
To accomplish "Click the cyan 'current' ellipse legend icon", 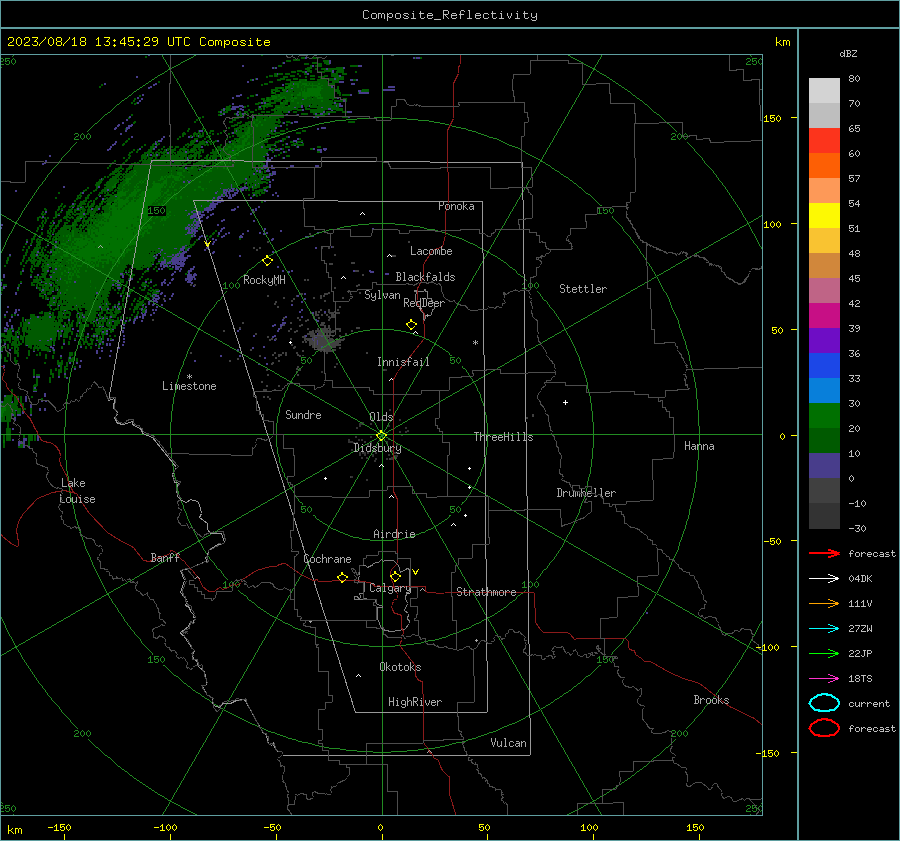I will (824, 703).
